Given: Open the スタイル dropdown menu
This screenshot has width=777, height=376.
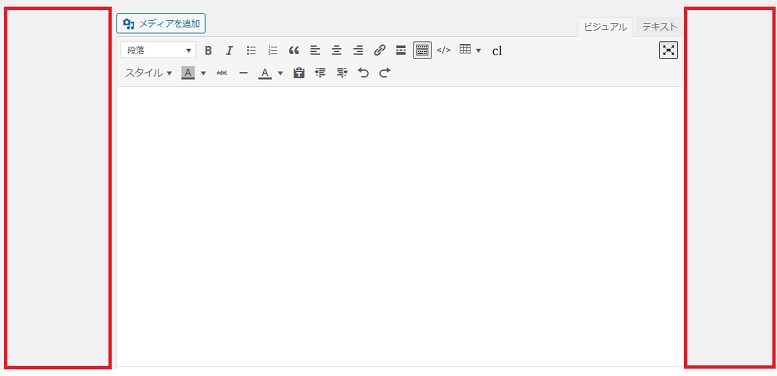Looking at the screenshot, I should (x=148, y=73).
